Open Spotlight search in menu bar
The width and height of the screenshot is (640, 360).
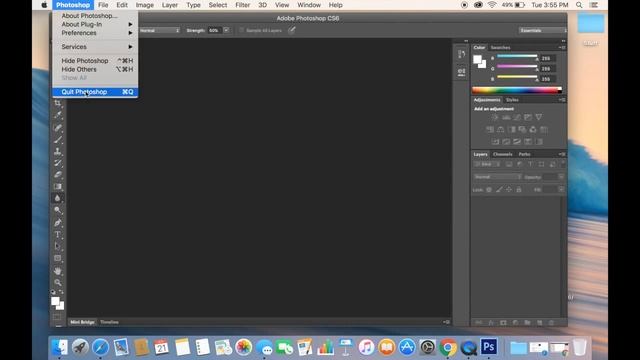coord(579,5)
